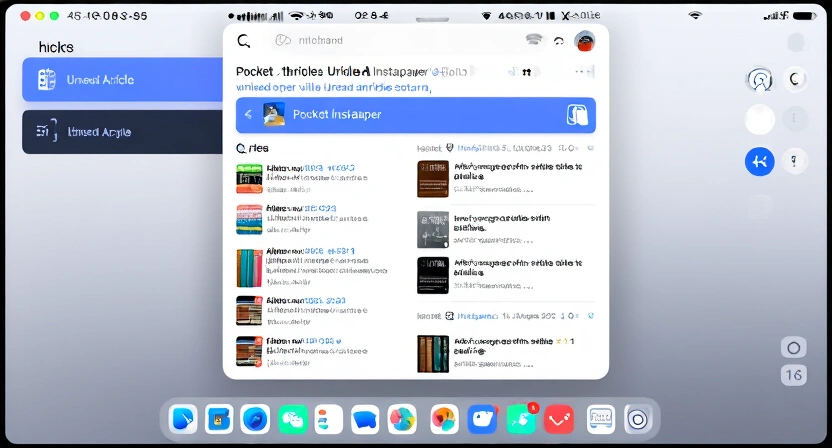Click the gray Wi-Fi signal icon beside the avatar

point(534,39)
